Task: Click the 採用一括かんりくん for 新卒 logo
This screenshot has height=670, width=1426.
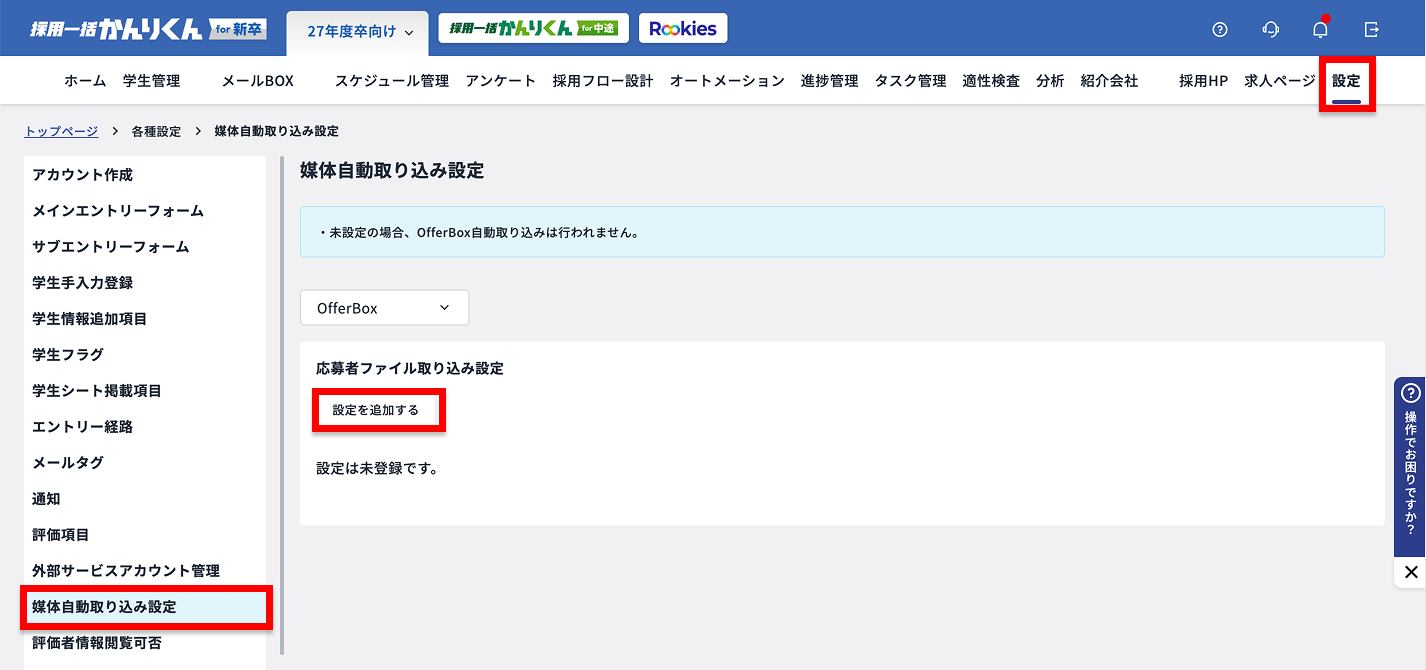Action: [x=147, y=29]
